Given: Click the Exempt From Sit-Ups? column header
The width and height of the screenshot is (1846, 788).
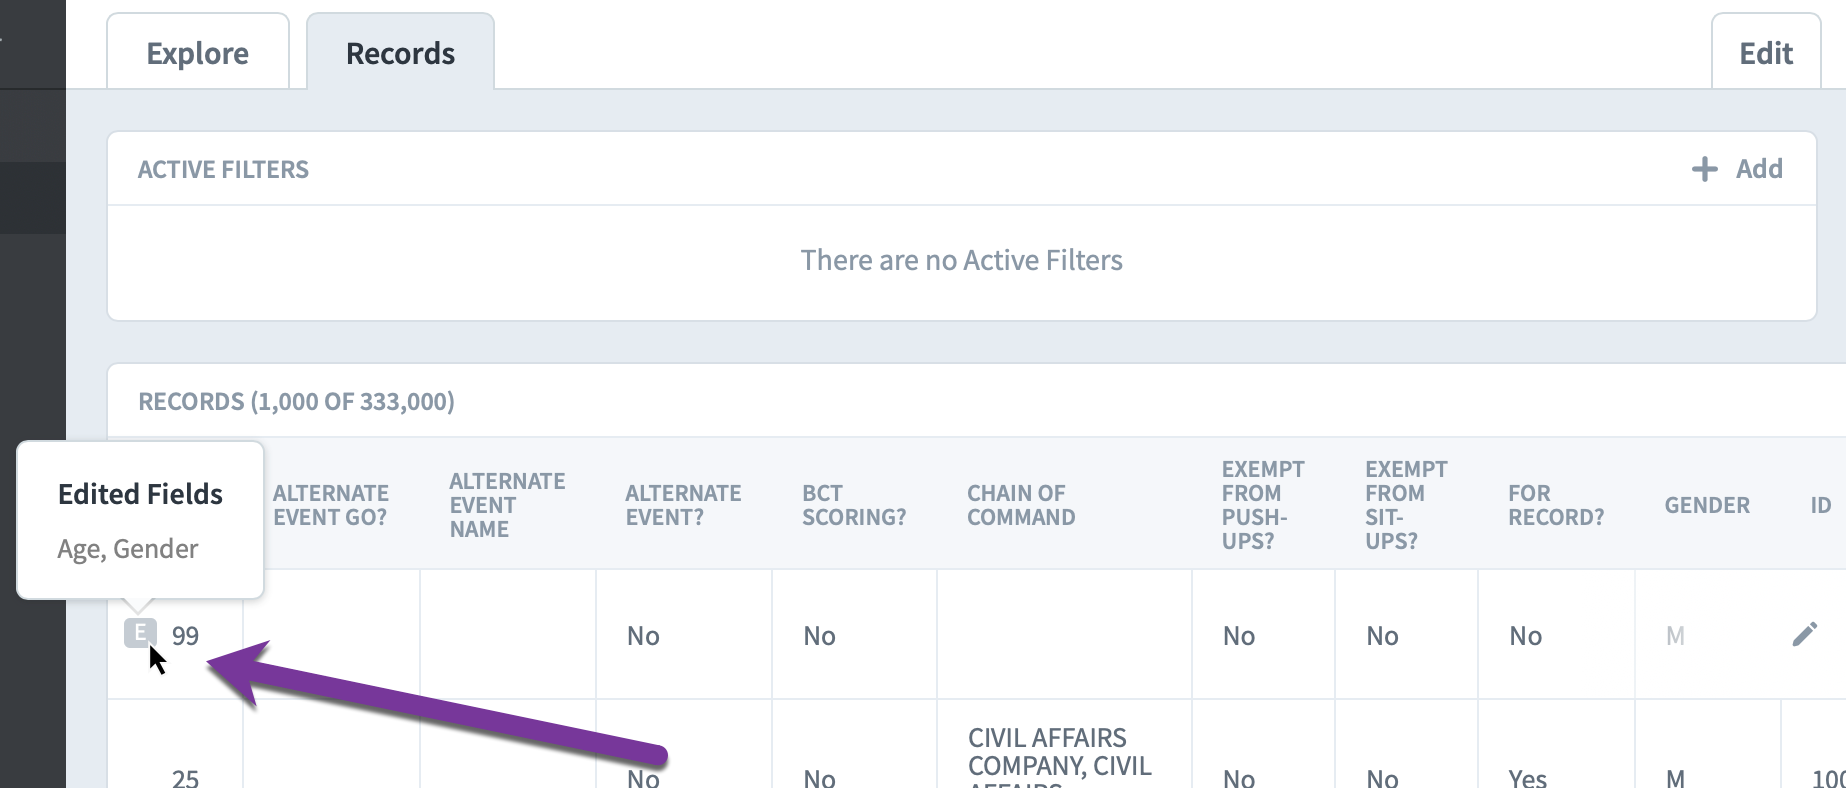Looking at the screenshot, I should pyautogui.click(x=1406, y=505).
